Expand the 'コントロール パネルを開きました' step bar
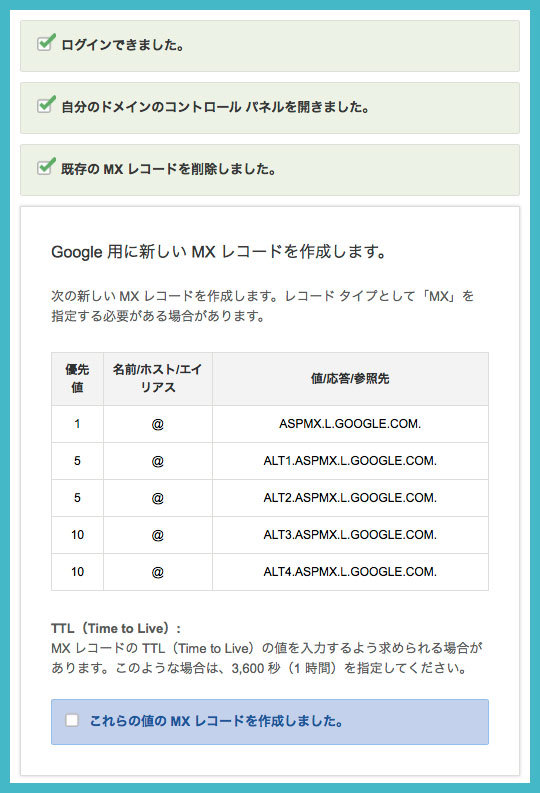Viewport: 540px width, 793px height. (269, 108)
